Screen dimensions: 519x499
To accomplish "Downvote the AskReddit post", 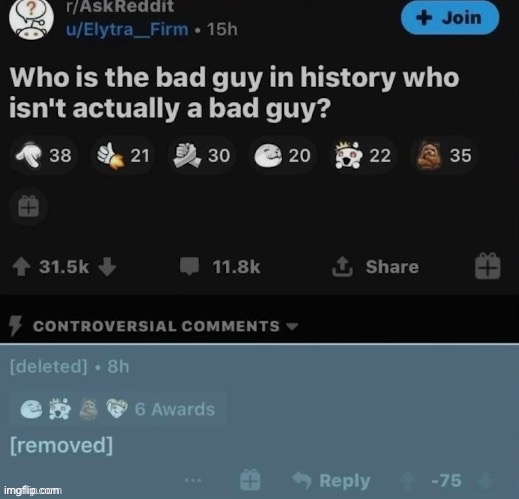I will tap(107, 267).
